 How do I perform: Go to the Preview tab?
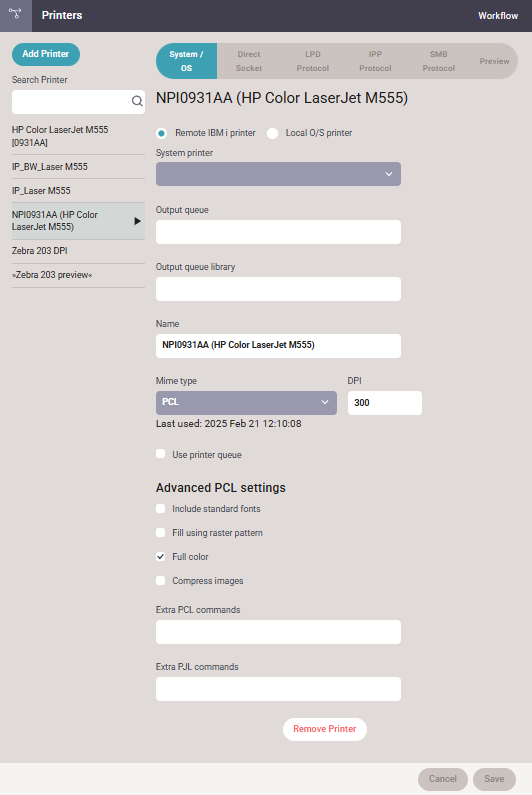pos(494,61)
